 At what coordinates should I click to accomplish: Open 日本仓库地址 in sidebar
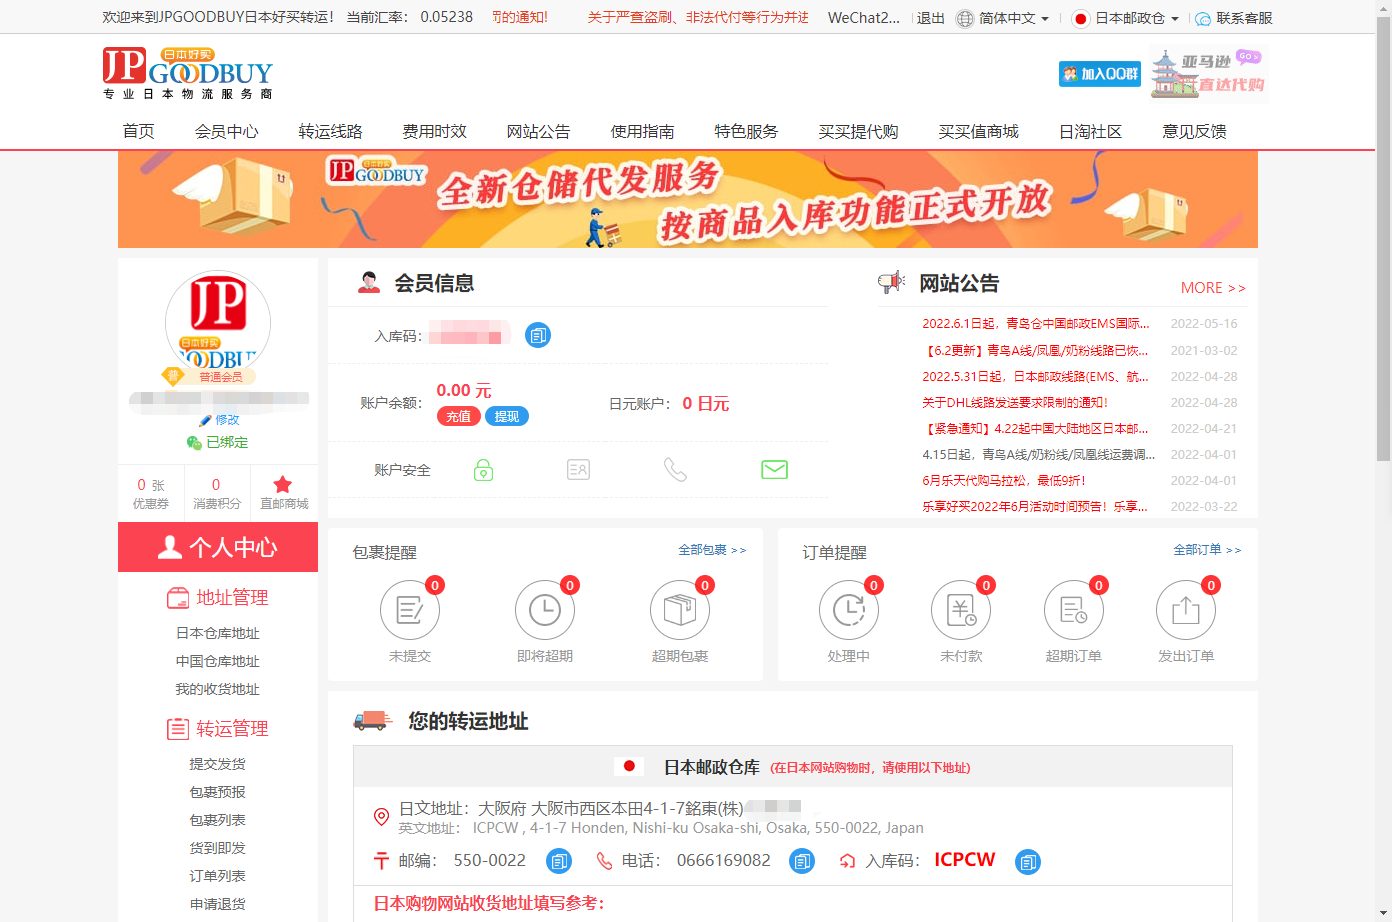pos(217,633)
